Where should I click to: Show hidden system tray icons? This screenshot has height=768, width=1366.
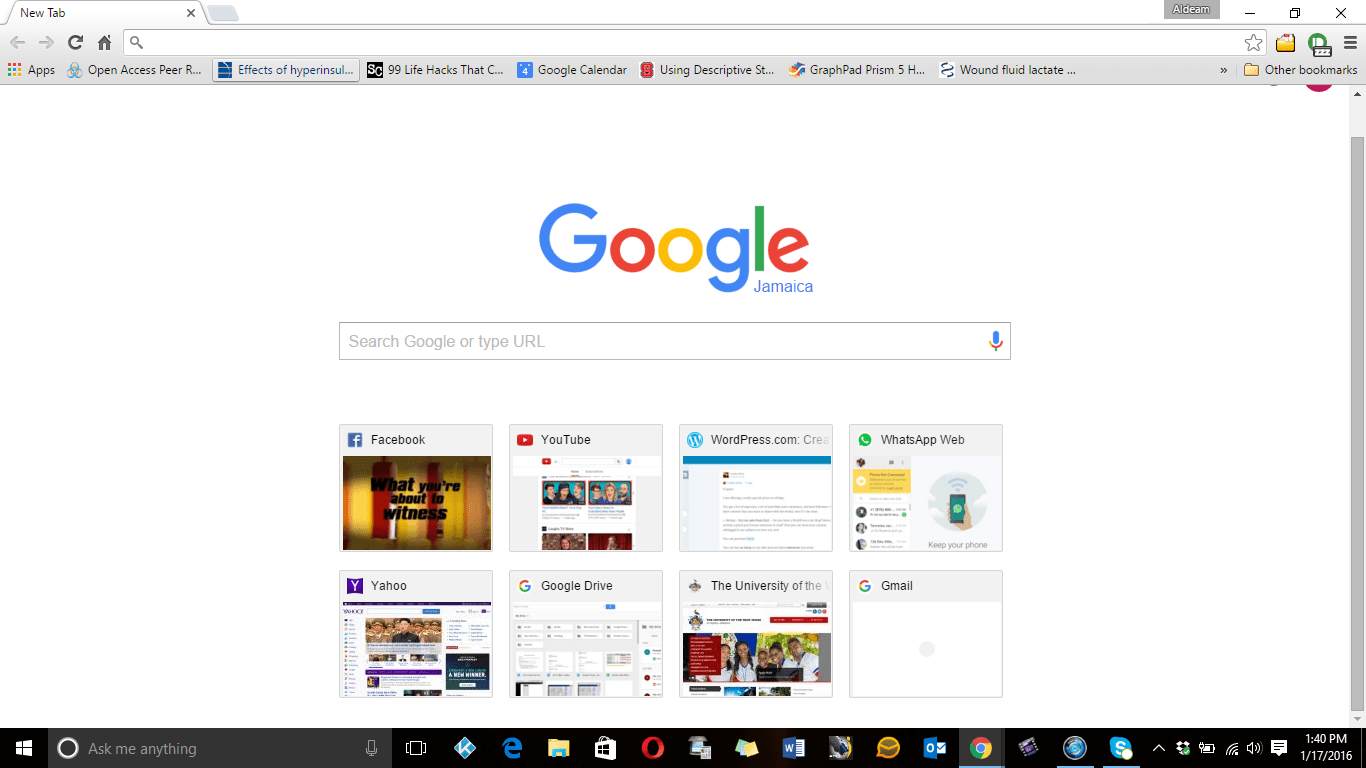click(x=1159, y=748)
